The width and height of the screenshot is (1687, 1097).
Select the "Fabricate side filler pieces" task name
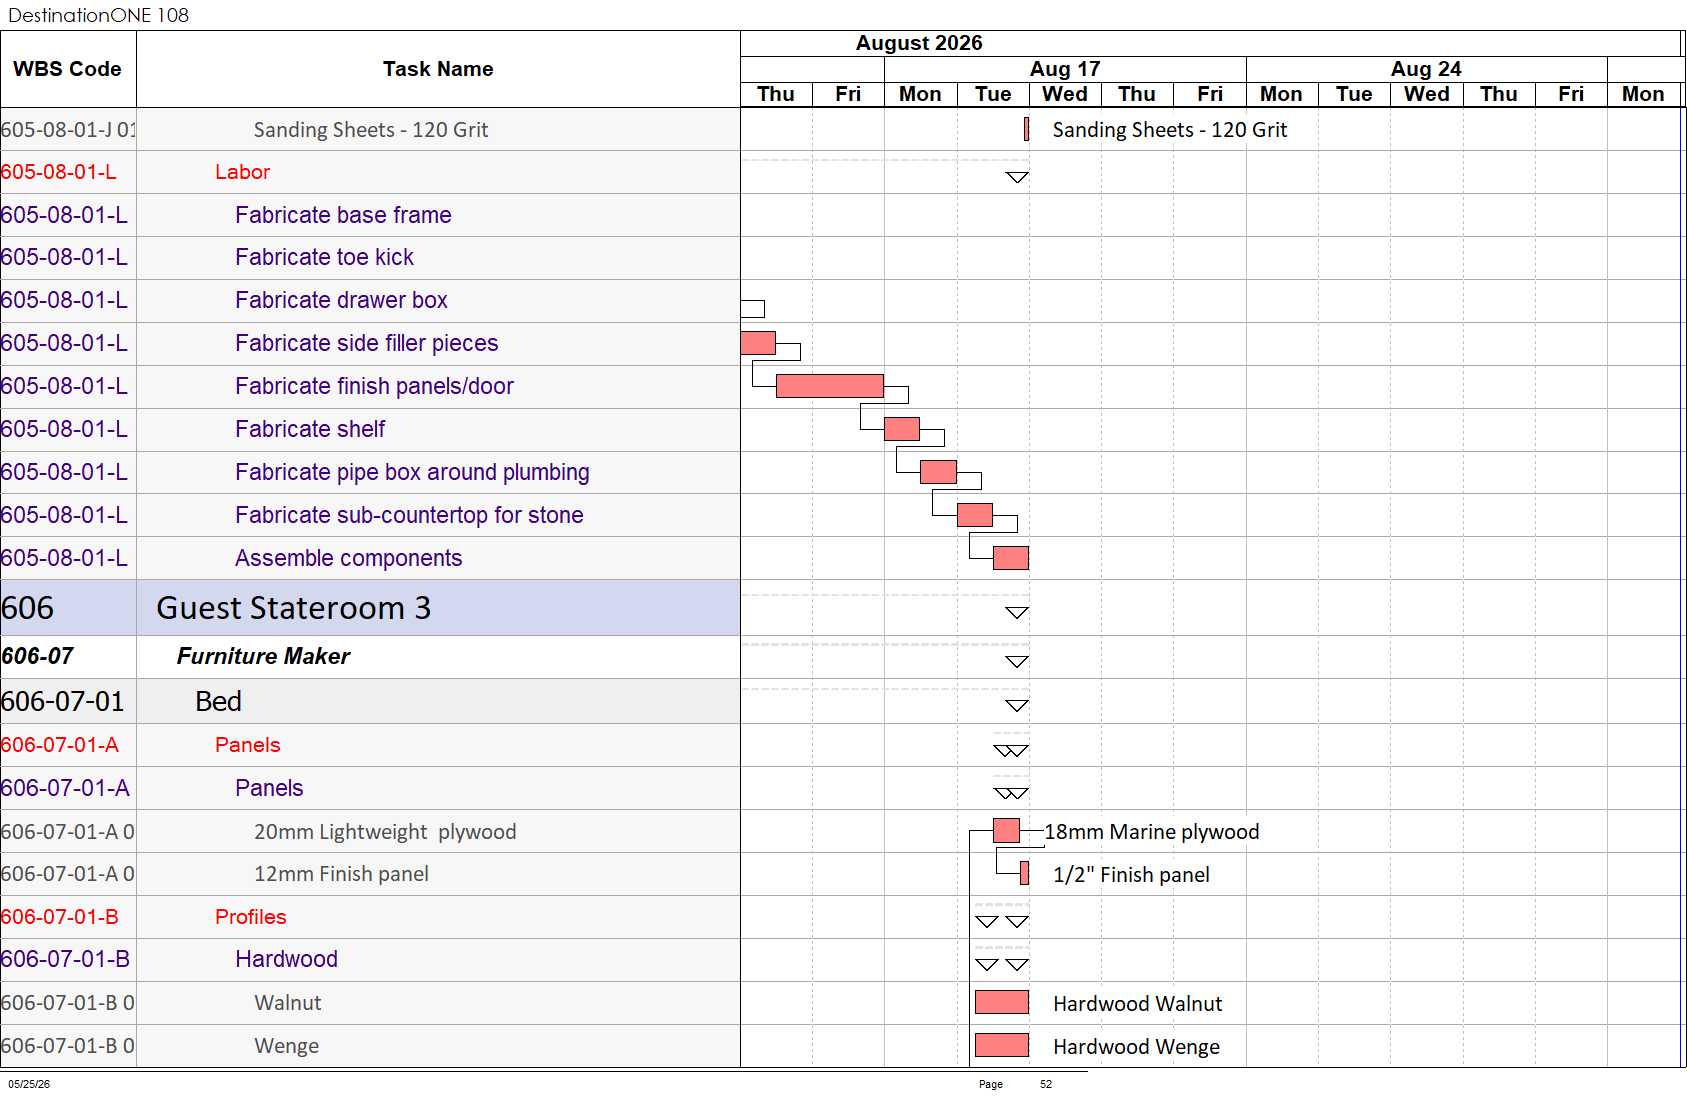[366, 343]
